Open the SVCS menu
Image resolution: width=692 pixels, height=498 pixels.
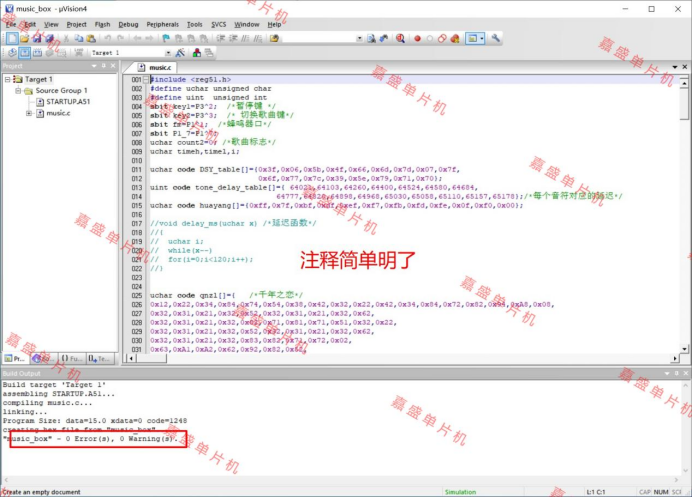(218, 24)
